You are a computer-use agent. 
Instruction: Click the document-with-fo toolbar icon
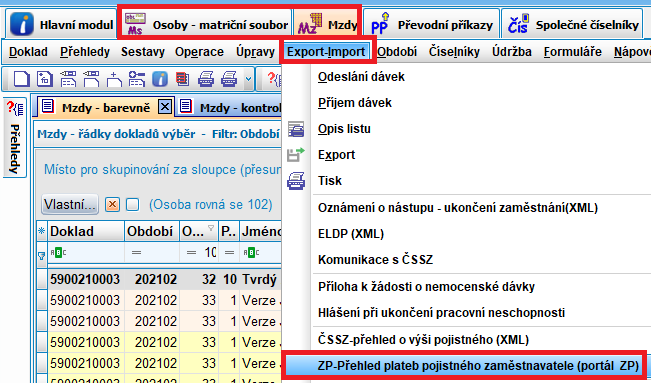(x=45, y=79)
